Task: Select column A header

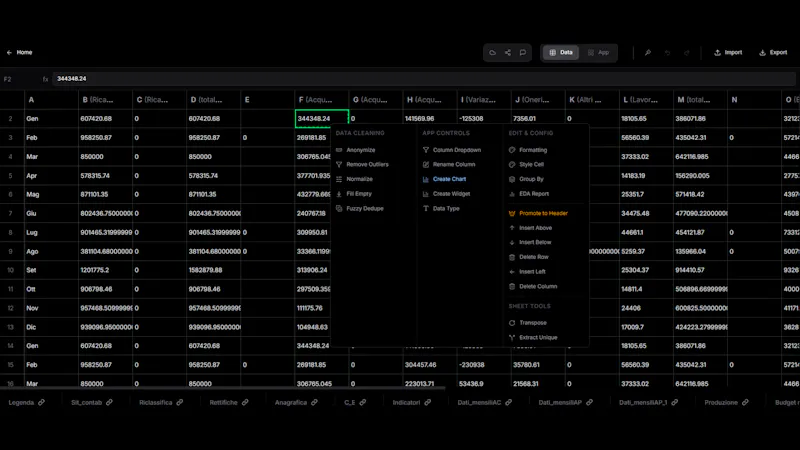Action: [51, 100]
